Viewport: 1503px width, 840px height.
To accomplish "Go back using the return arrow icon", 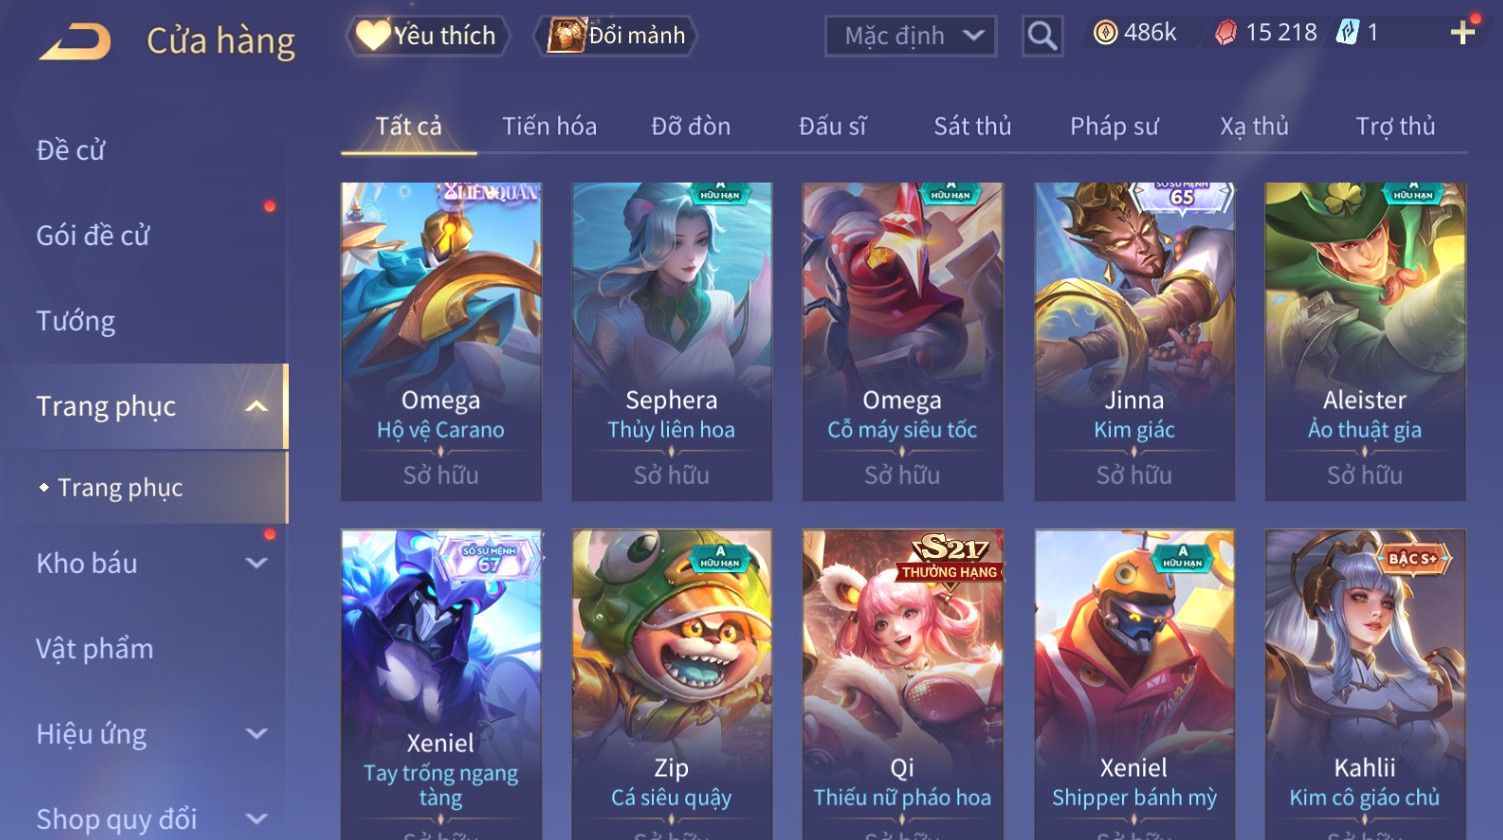I will pos(75,42).
